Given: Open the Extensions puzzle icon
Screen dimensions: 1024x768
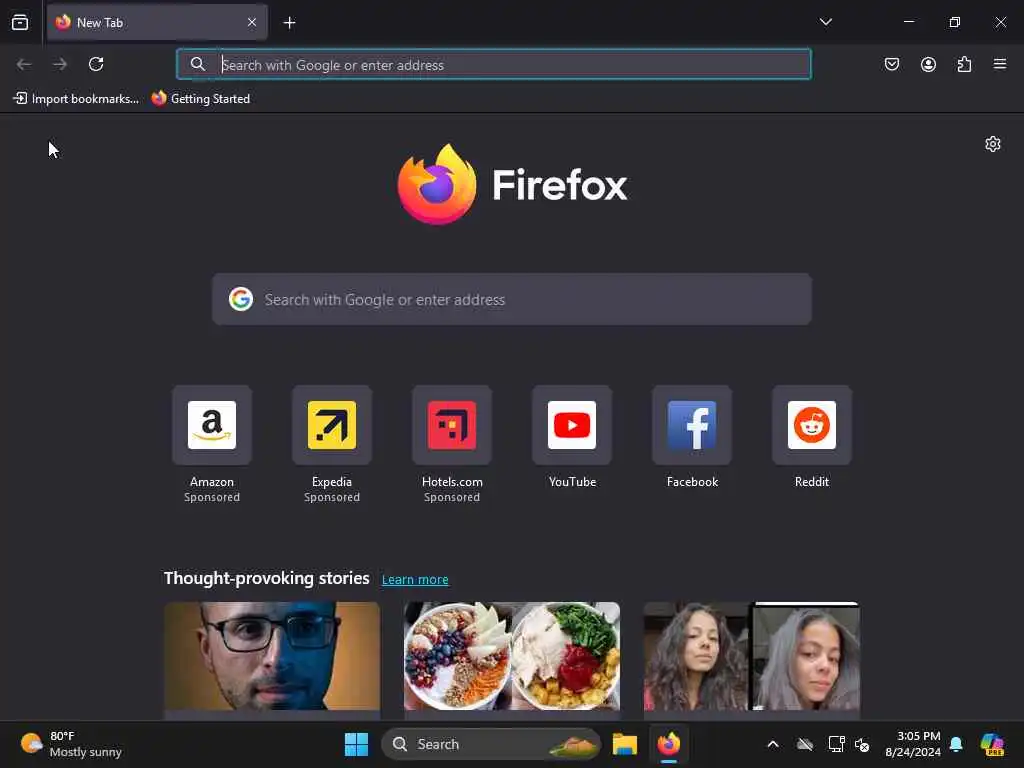Looking at the screenshot, I should coord(964,64).
